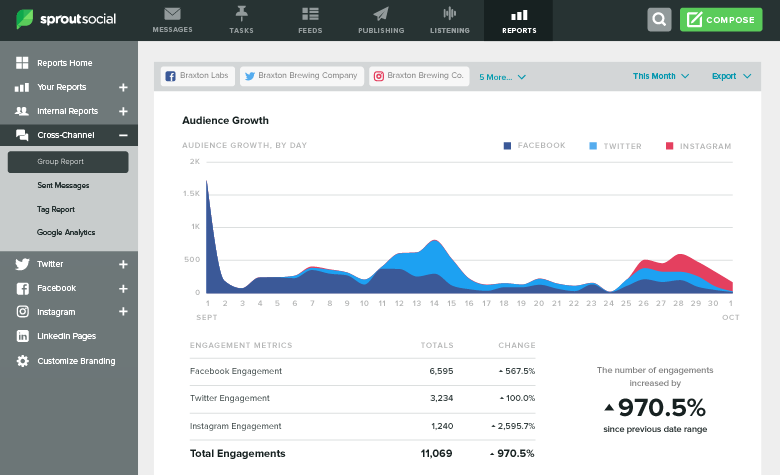The image size is (780, 475).
Task: Open the Listening waveform icon
Action: point(449,14)
